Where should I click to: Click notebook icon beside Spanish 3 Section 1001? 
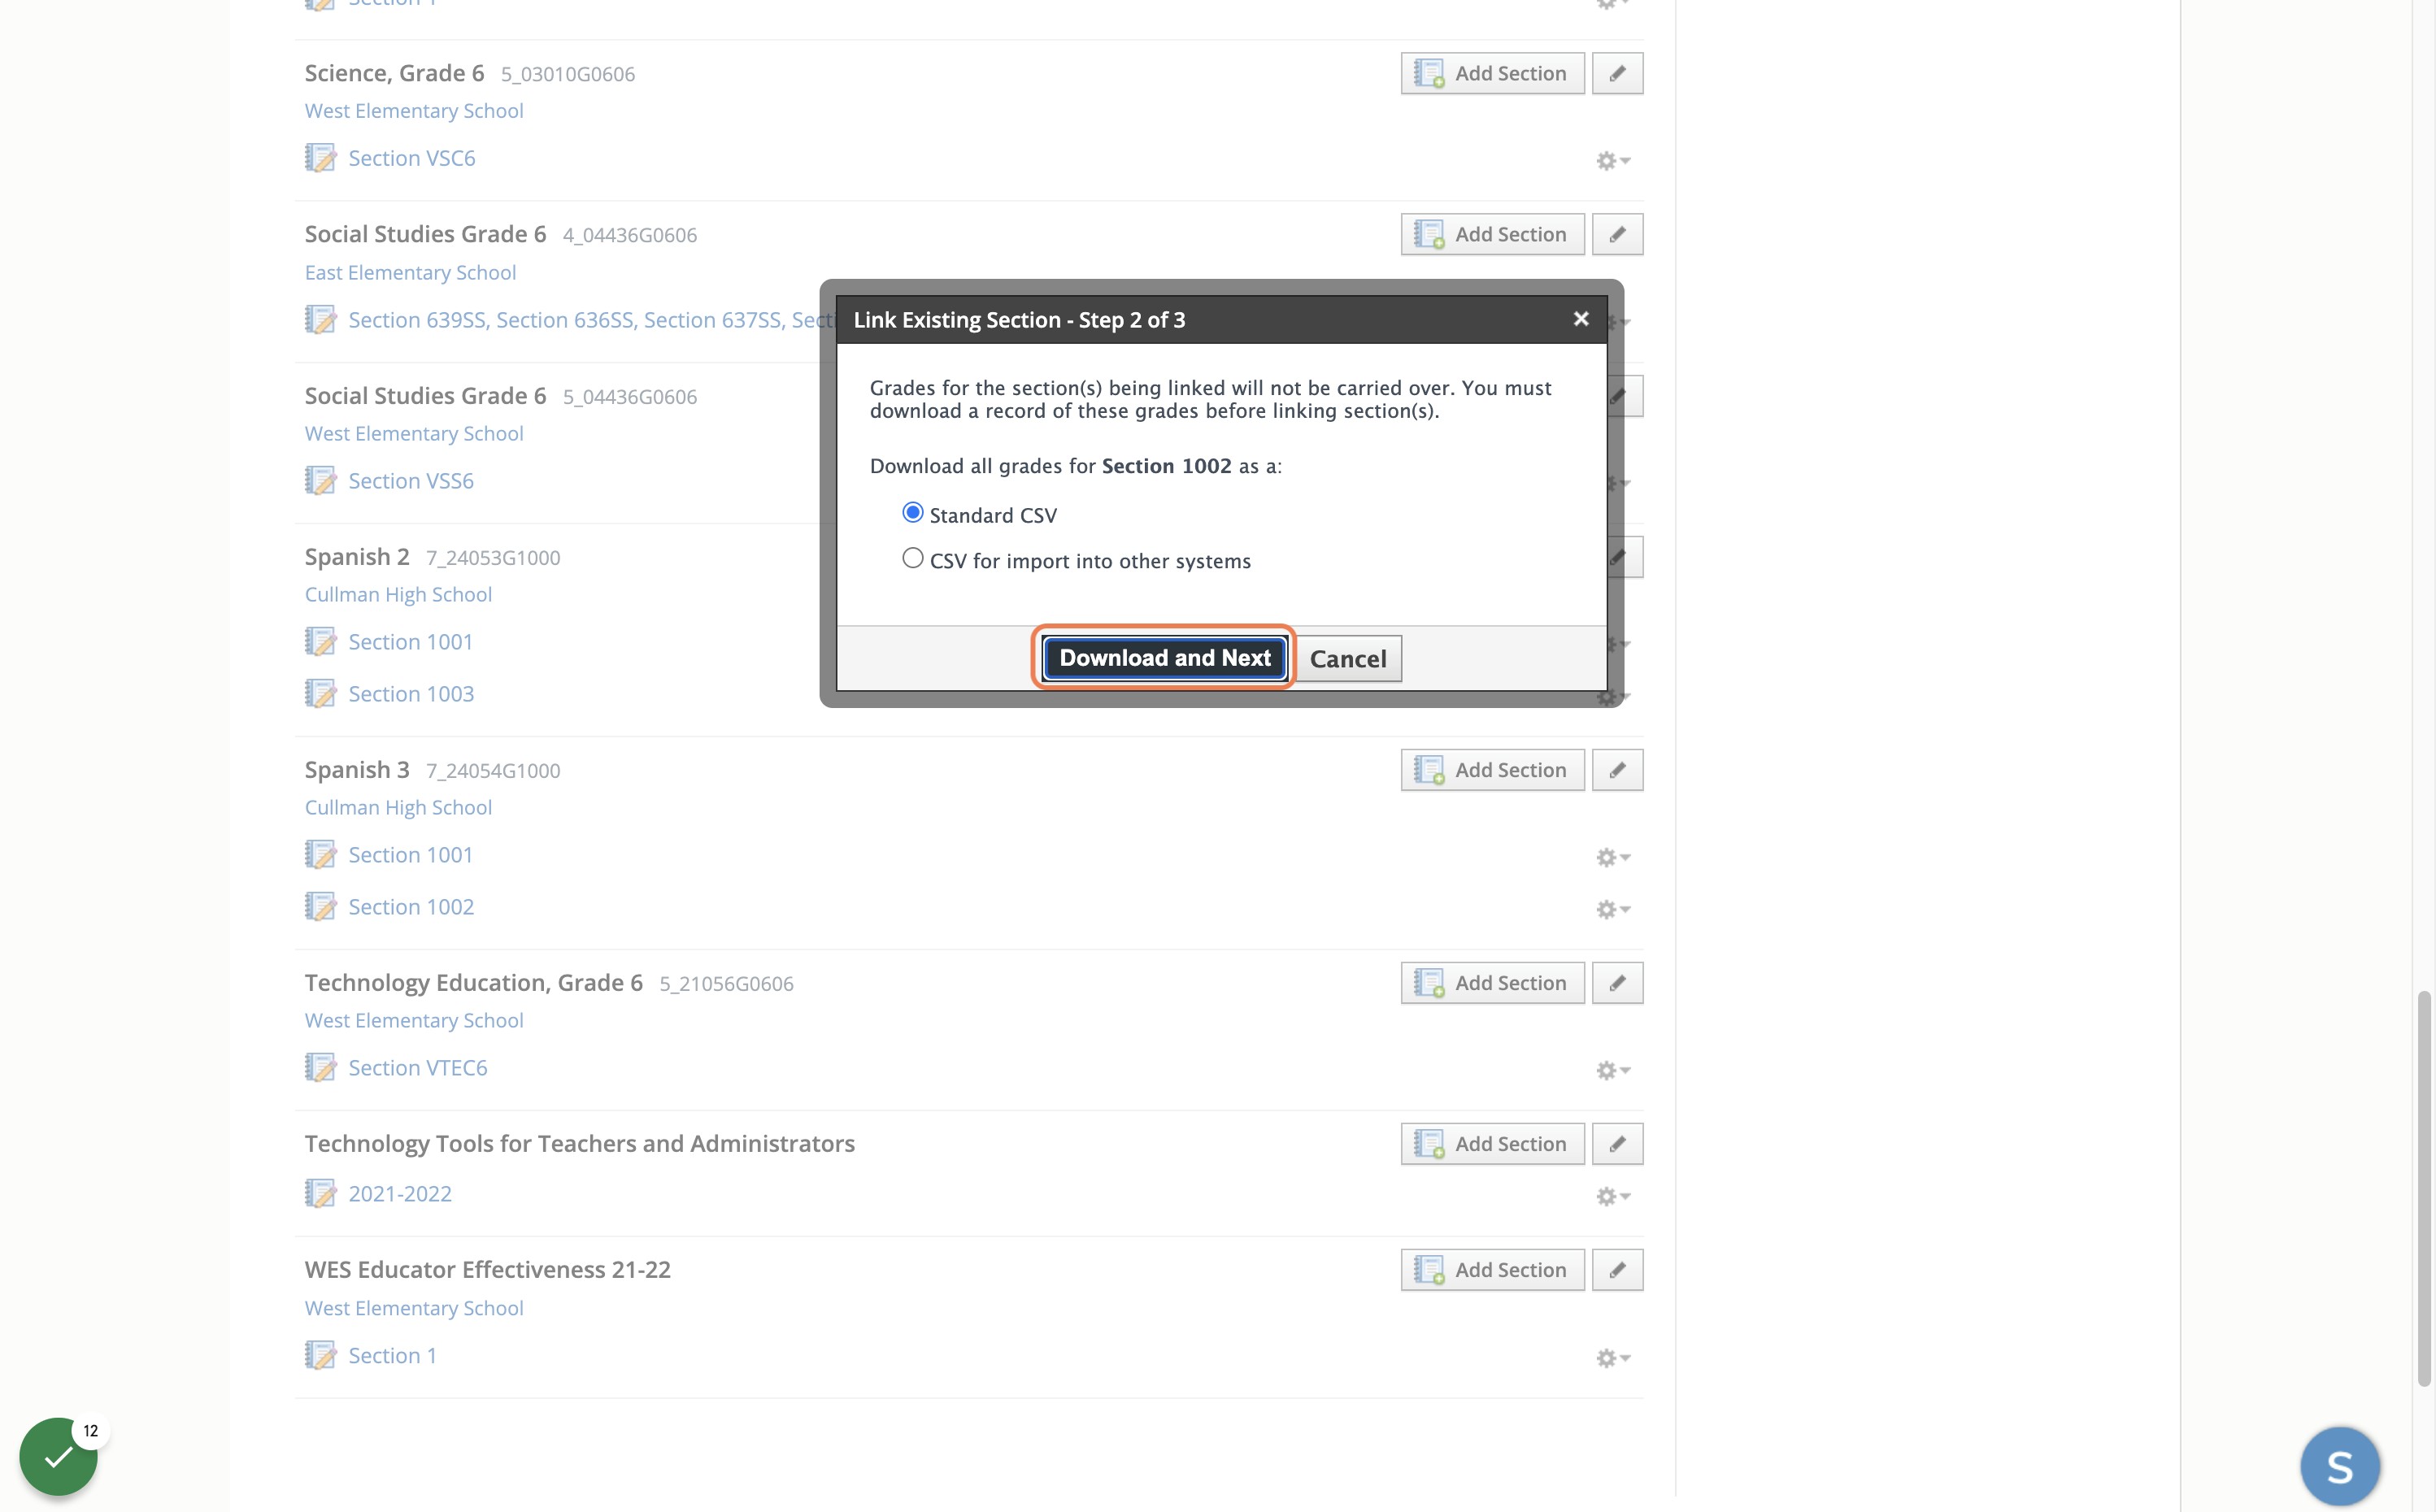[x=320, y=855]
